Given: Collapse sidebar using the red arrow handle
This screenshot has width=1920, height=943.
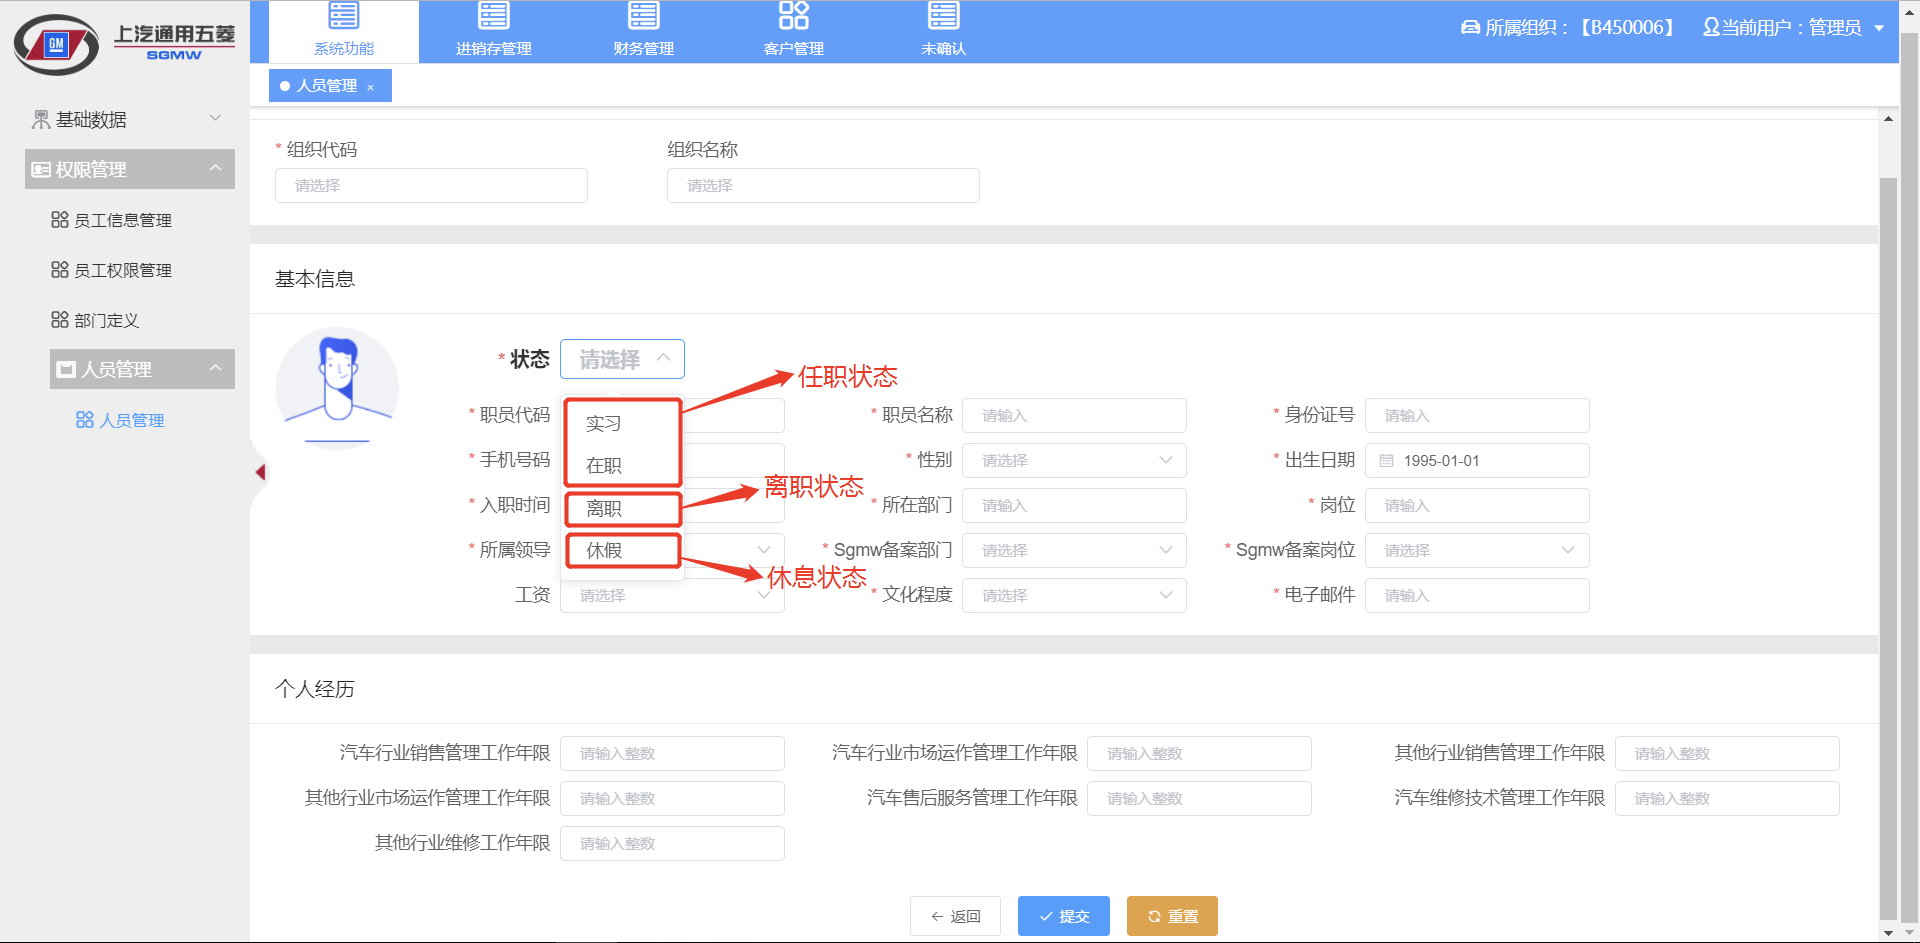Looking at the screenshot, I should (260, 472).
